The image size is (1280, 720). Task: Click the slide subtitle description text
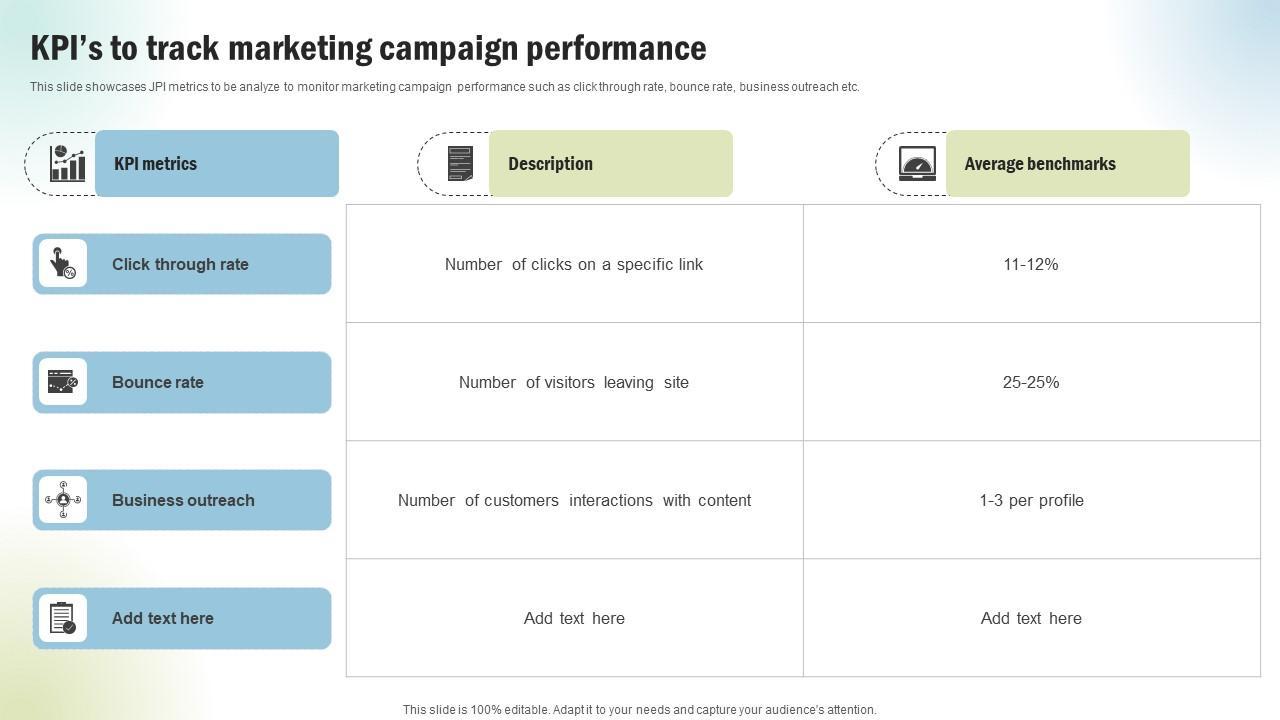tap(444, 87)
